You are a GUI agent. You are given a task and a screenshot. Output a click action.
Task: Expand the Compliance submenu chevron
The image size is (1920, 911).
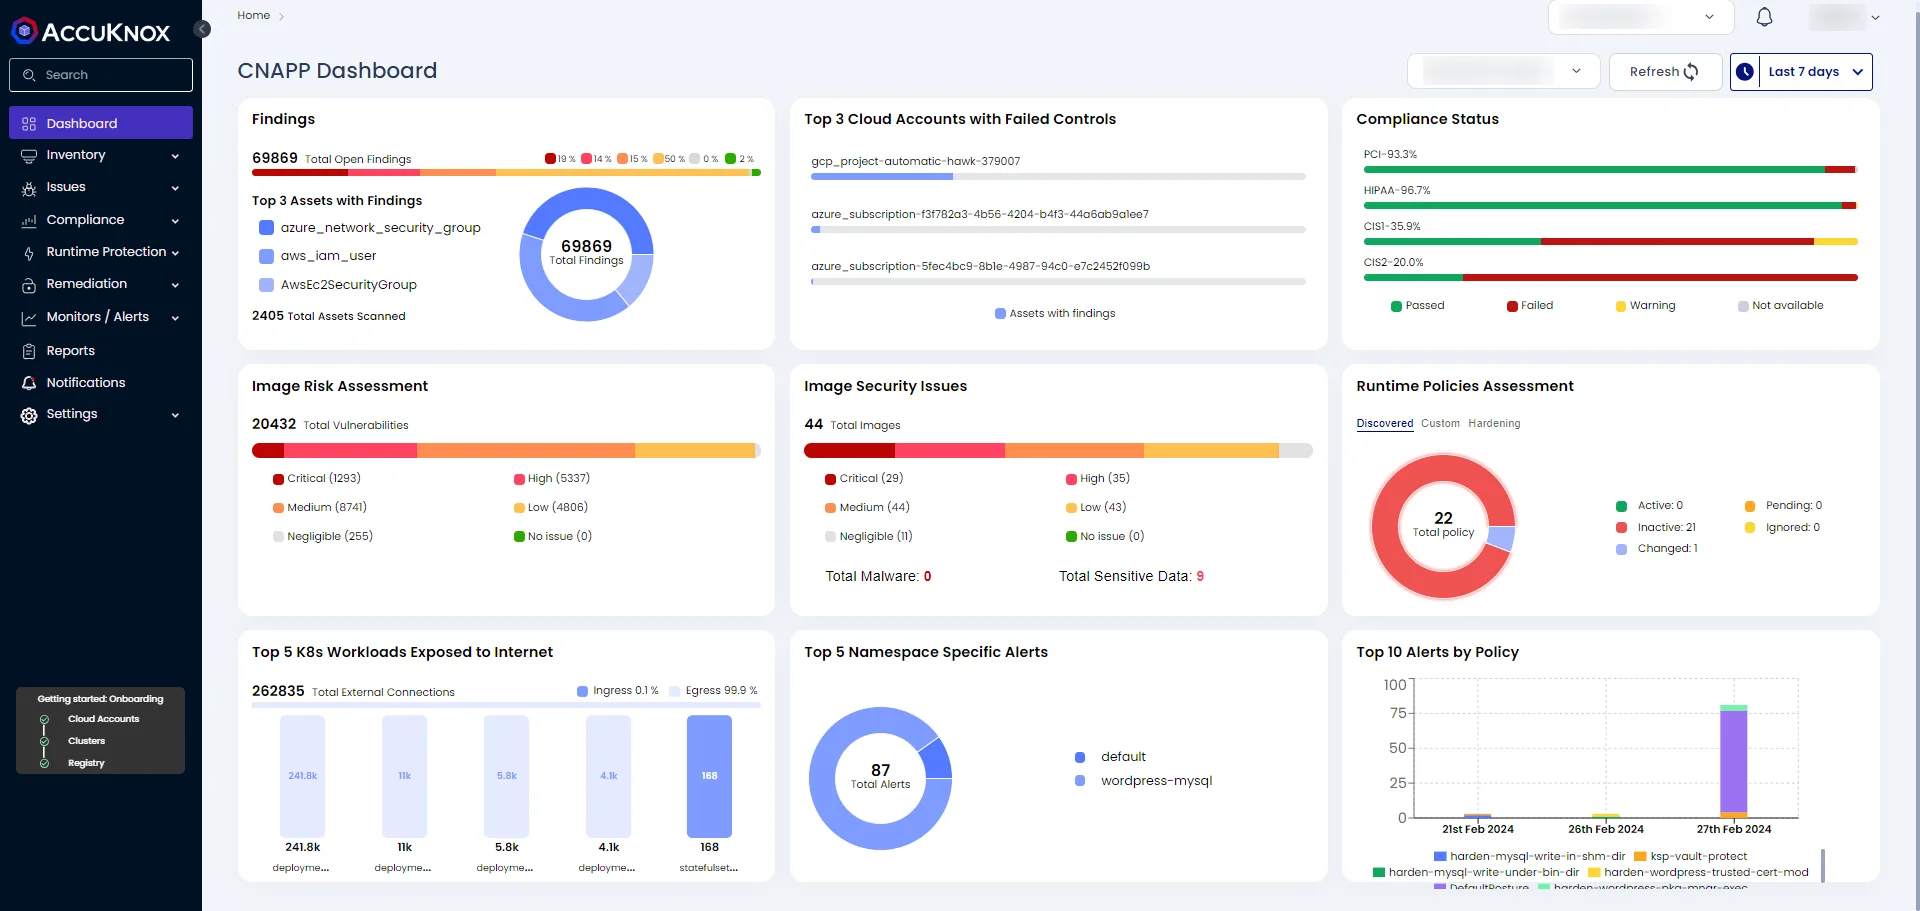coord(175,221)
